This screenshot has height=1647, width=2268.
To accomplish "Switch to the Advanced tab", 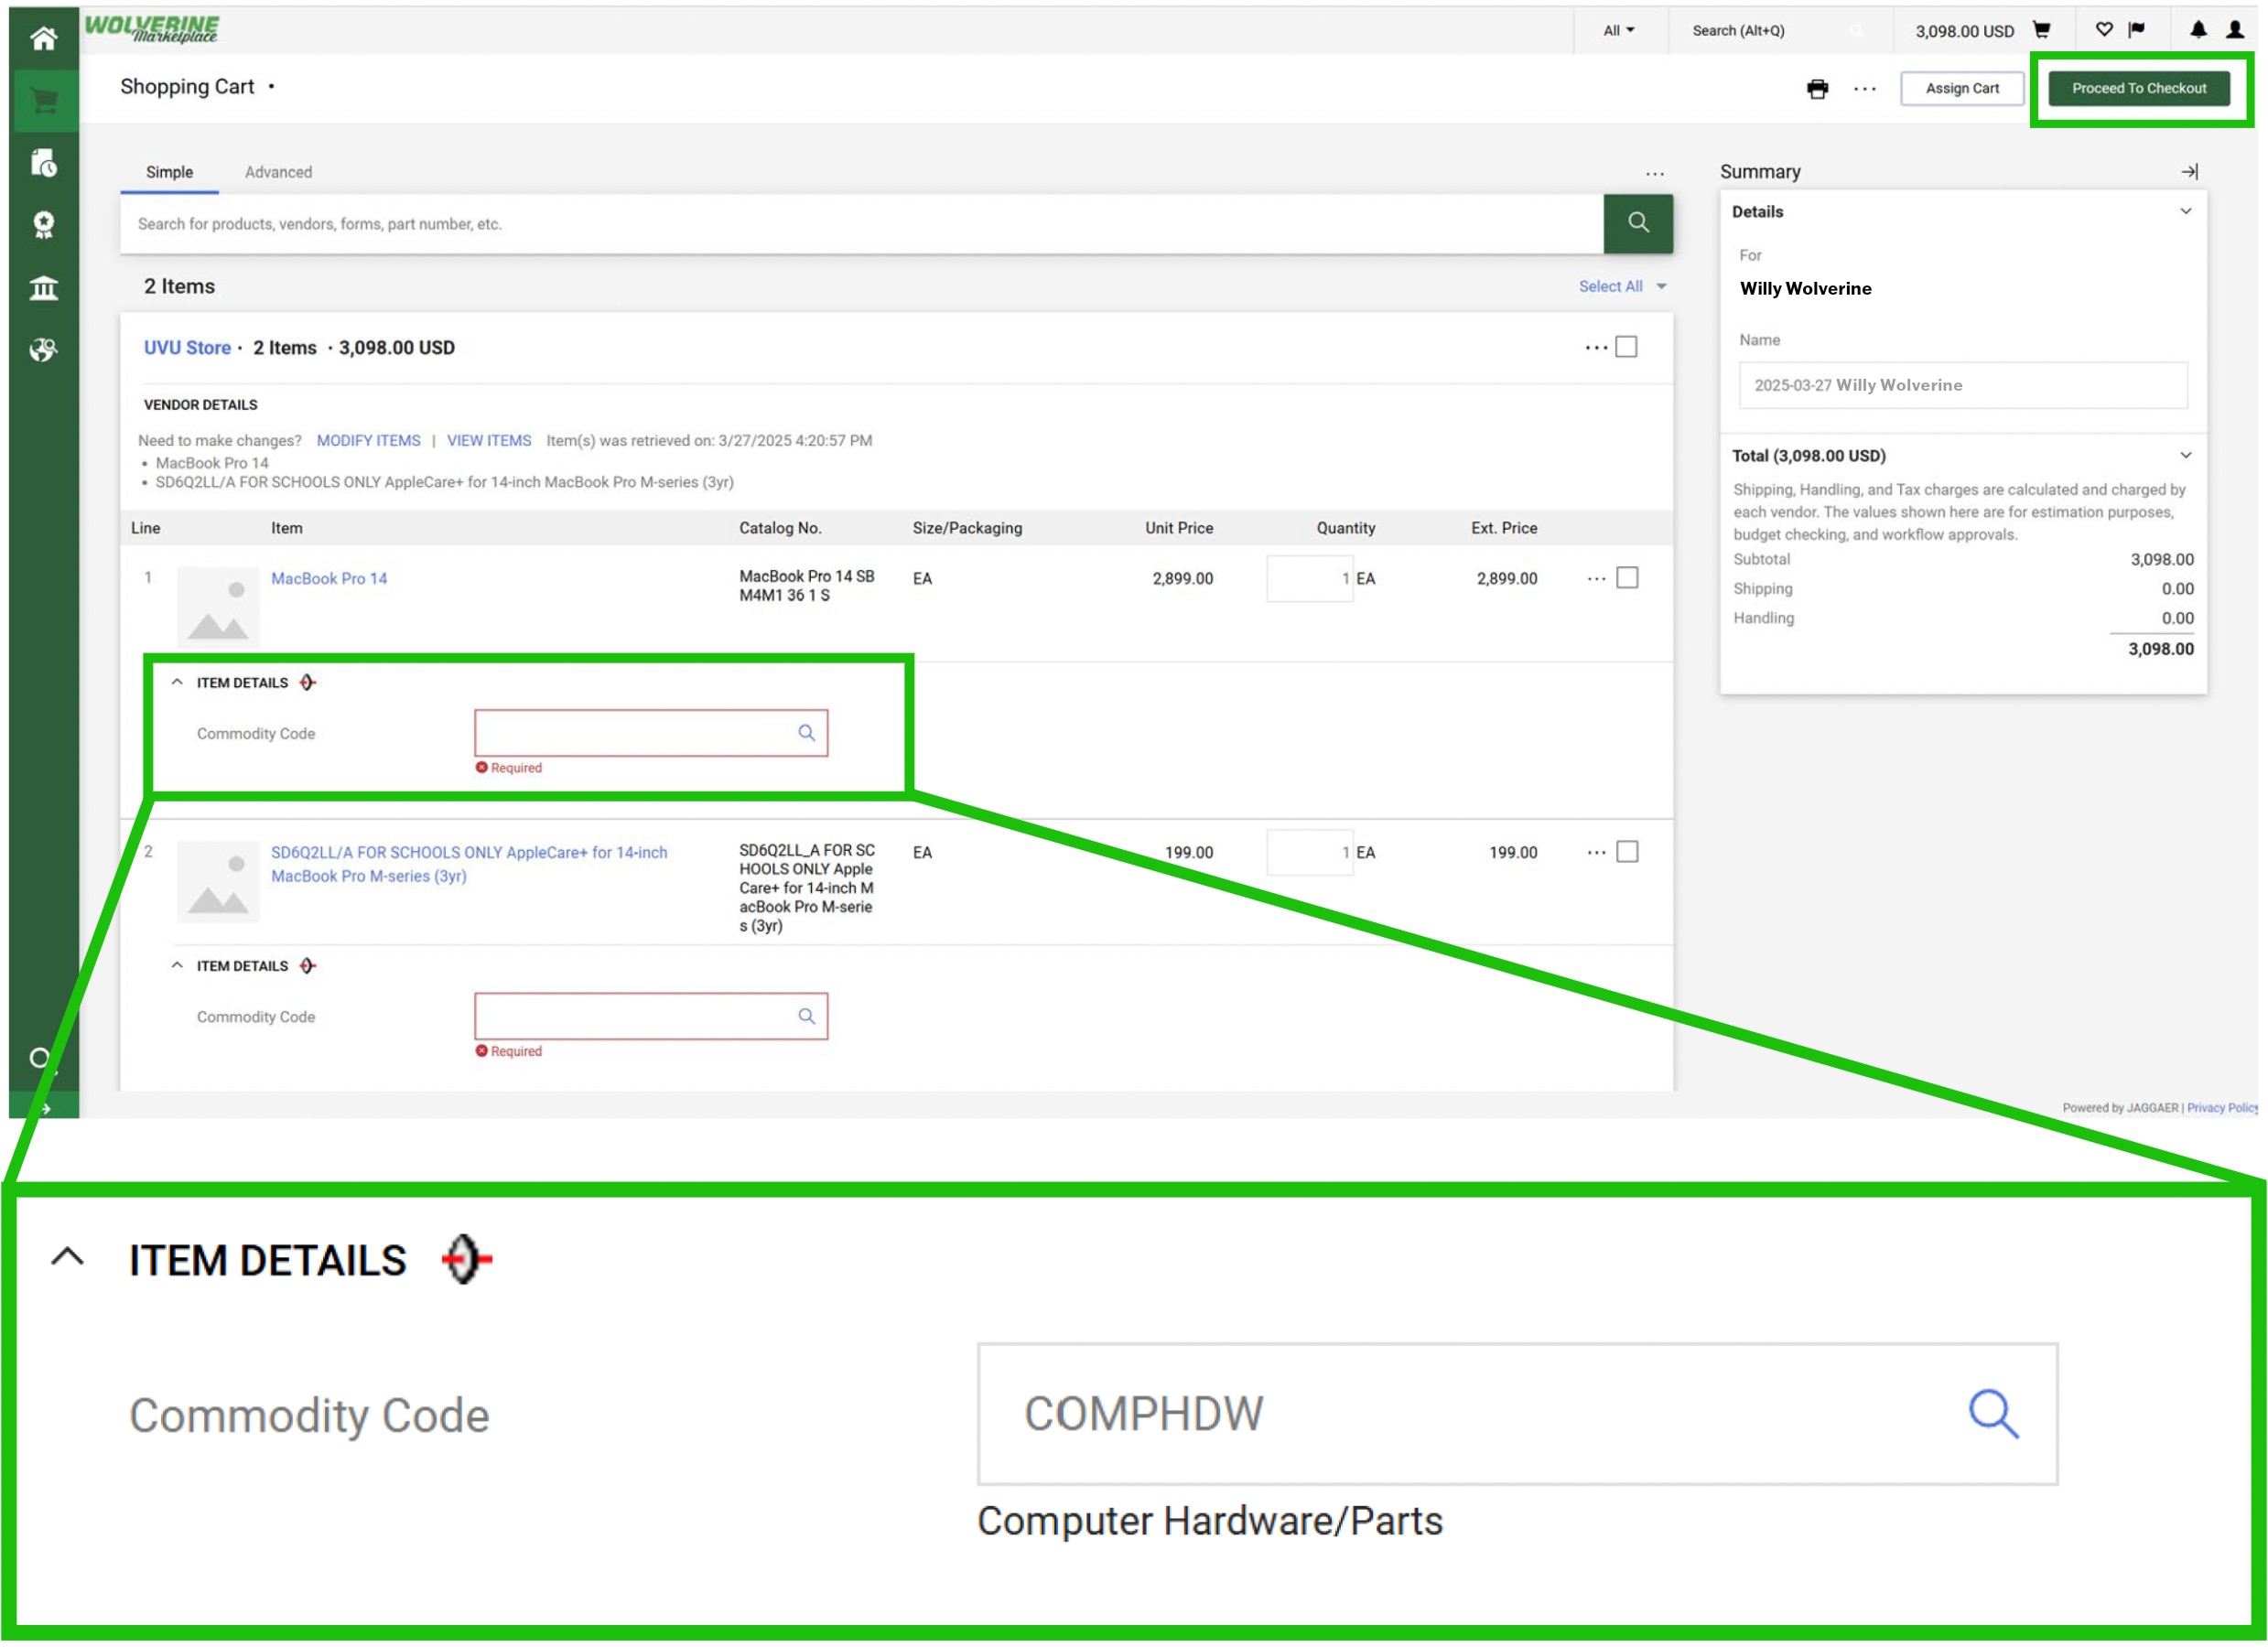I will (278, 172).
